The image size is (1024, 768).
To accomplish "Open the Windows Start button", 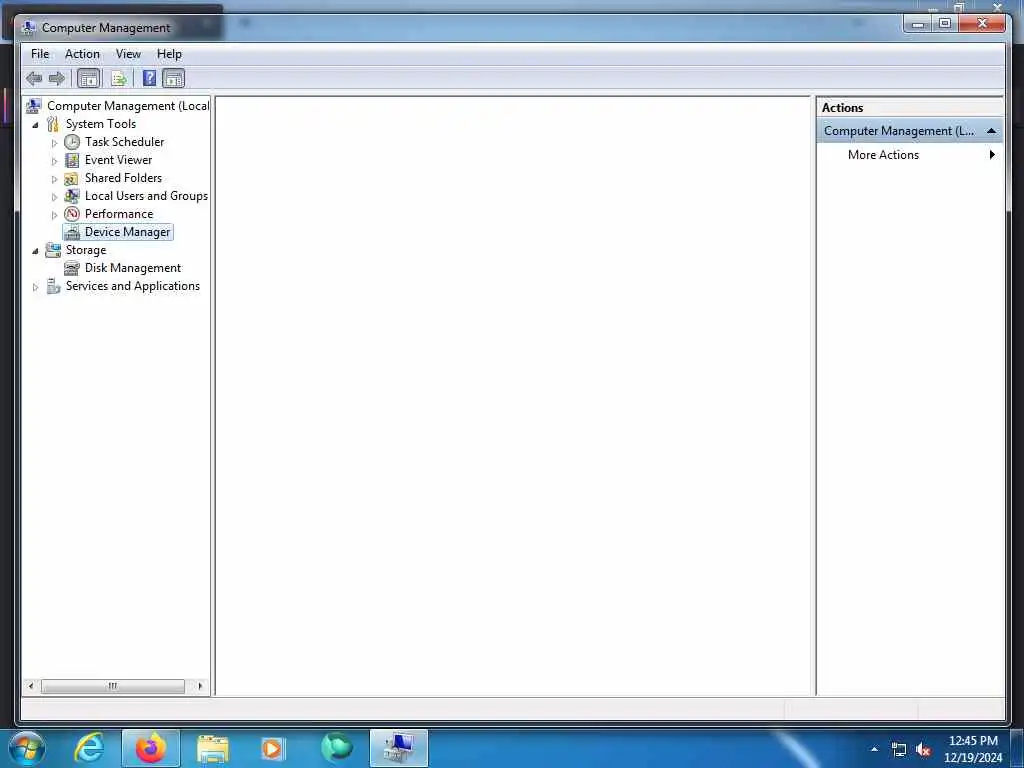I will pos(27,748).
